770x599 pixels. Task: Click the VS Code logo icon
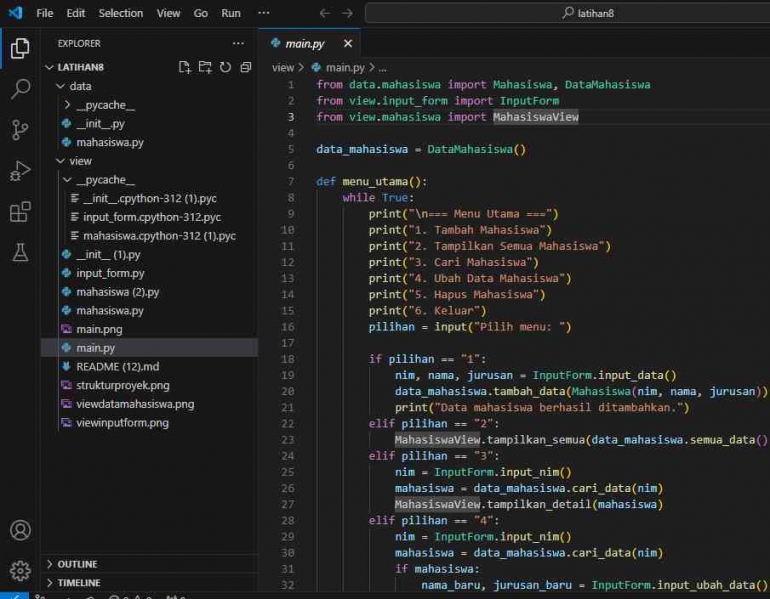[15, 13]
